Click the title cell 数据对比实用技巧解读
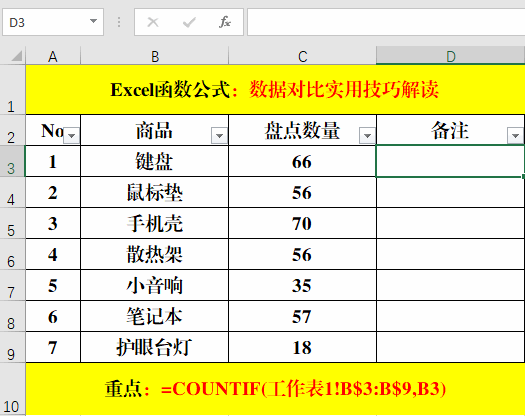Screen dimensions: 525x416 click(x=275, y=89)
